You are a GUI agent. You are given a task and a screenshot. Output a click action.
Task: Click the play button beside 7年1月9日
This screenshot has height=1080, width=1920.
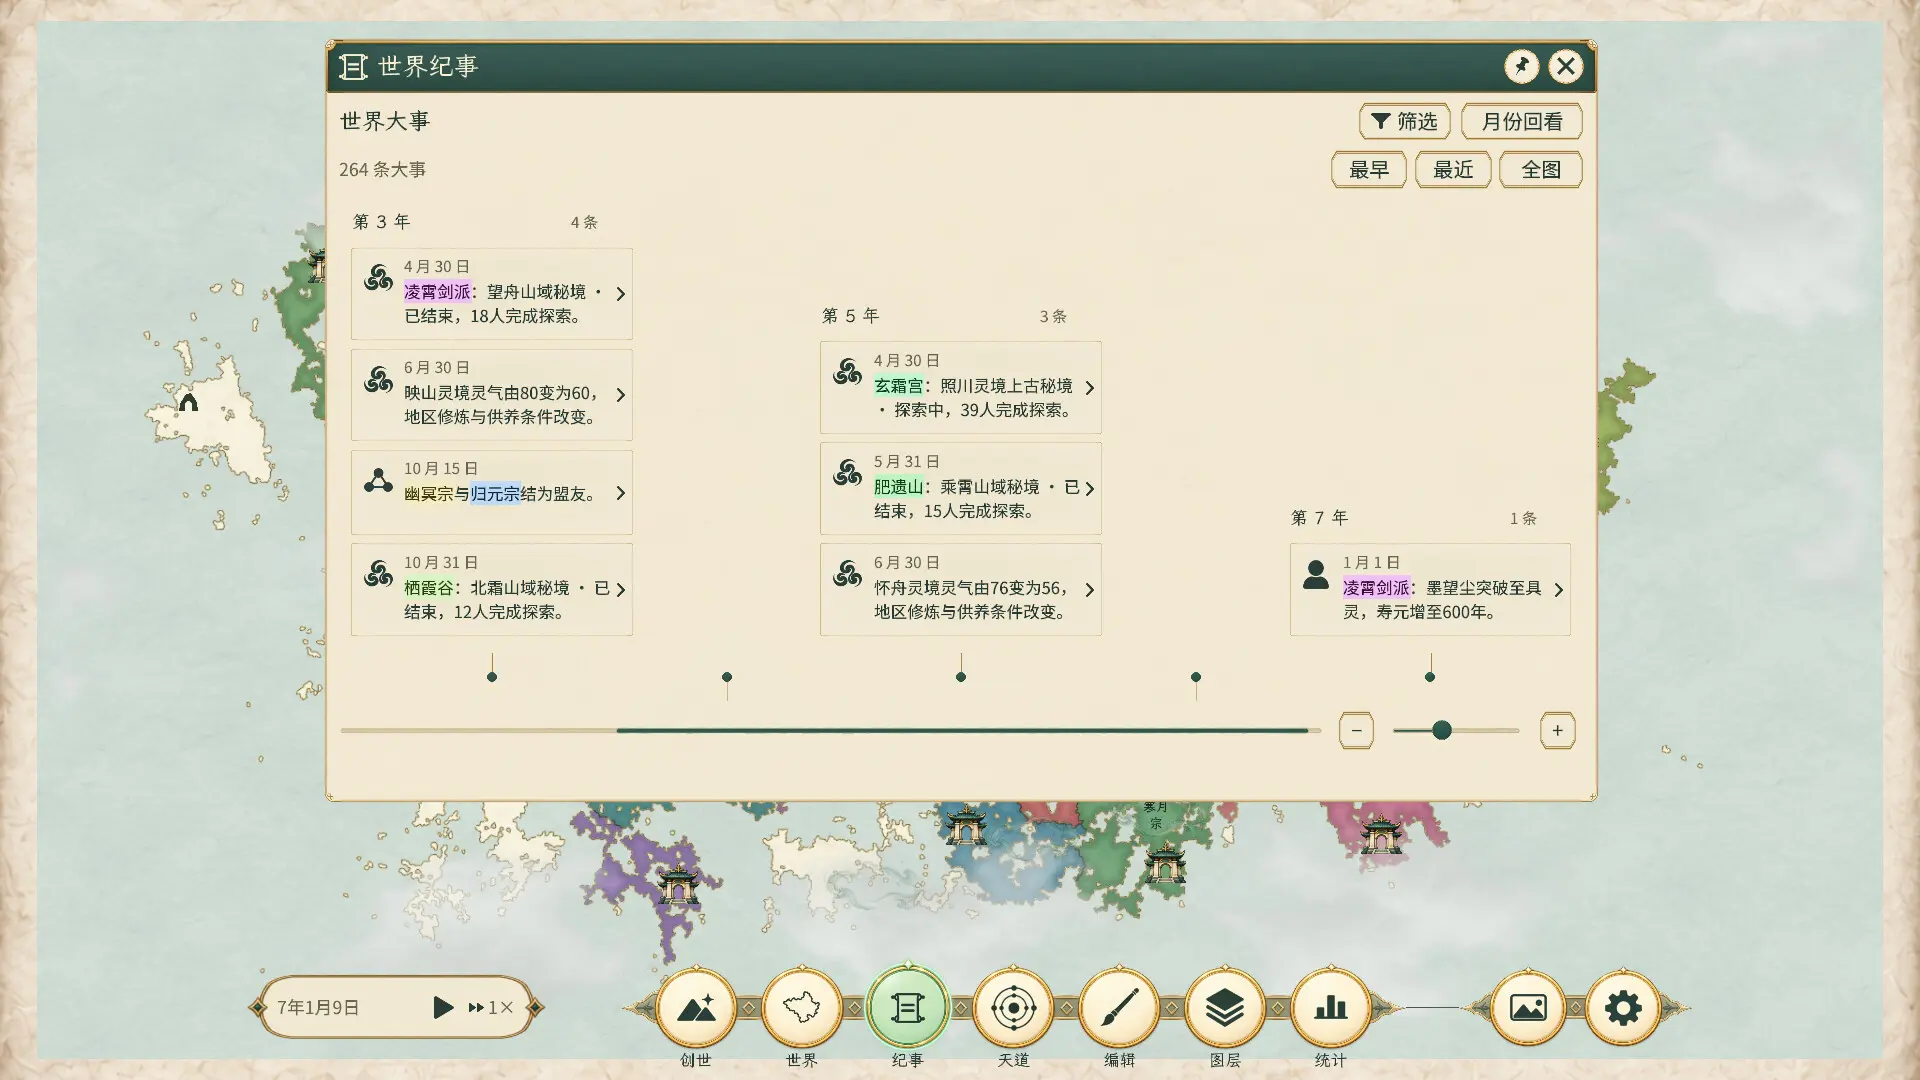click(x=443, y=1007)
